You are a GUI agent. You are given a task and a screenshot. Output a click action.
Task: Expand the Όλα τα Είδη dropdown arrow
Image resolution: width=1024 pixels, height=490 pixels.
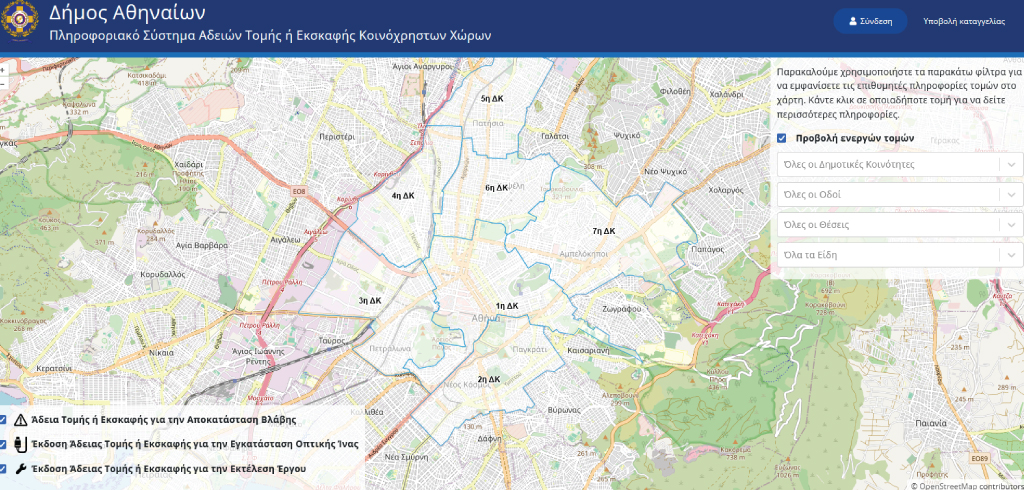(x=1012, y=255)
